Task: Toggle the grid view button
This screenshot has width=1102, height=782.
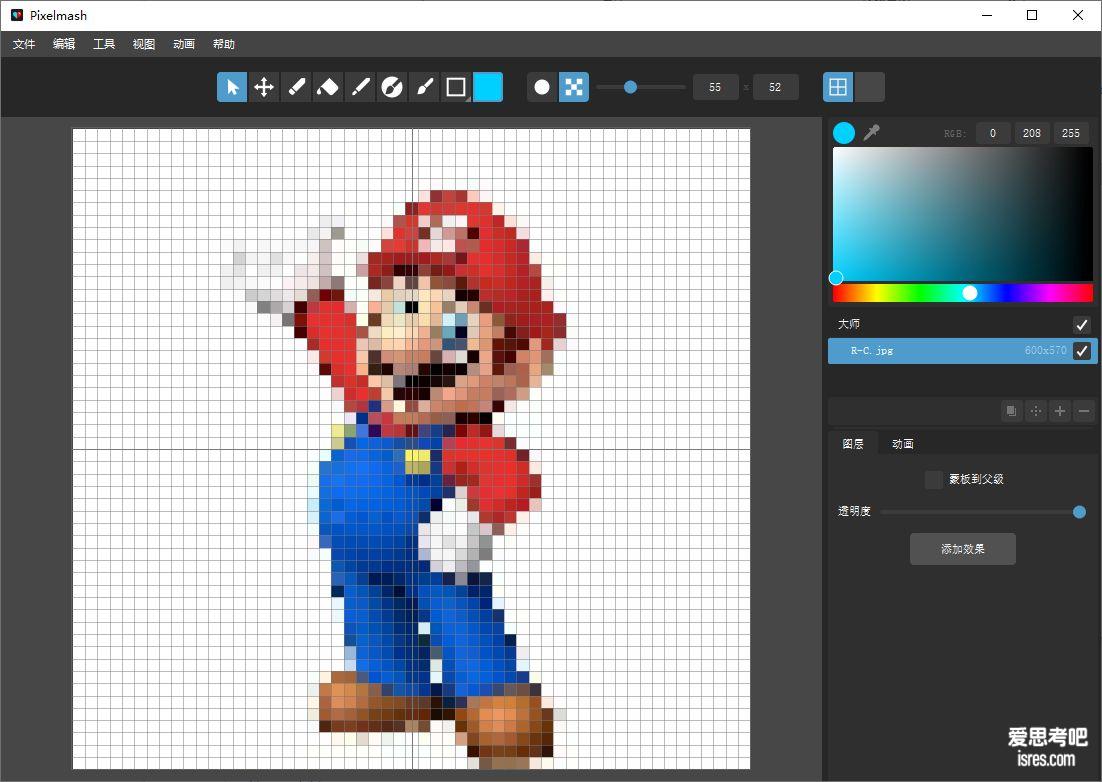Action: tap(838, 87)
